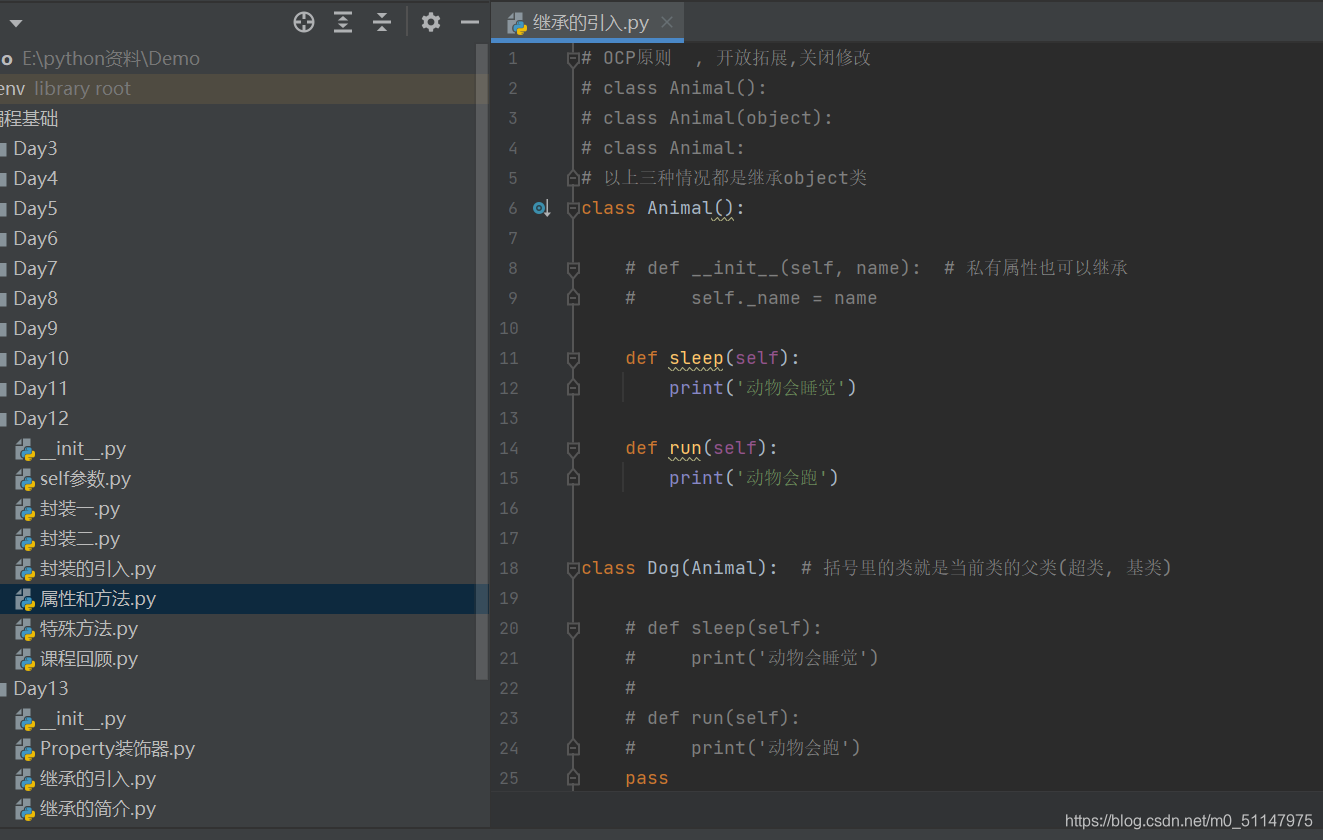Open self参数.py in the project tree
Screen dimensions: 1323x840
click(85, 479)
